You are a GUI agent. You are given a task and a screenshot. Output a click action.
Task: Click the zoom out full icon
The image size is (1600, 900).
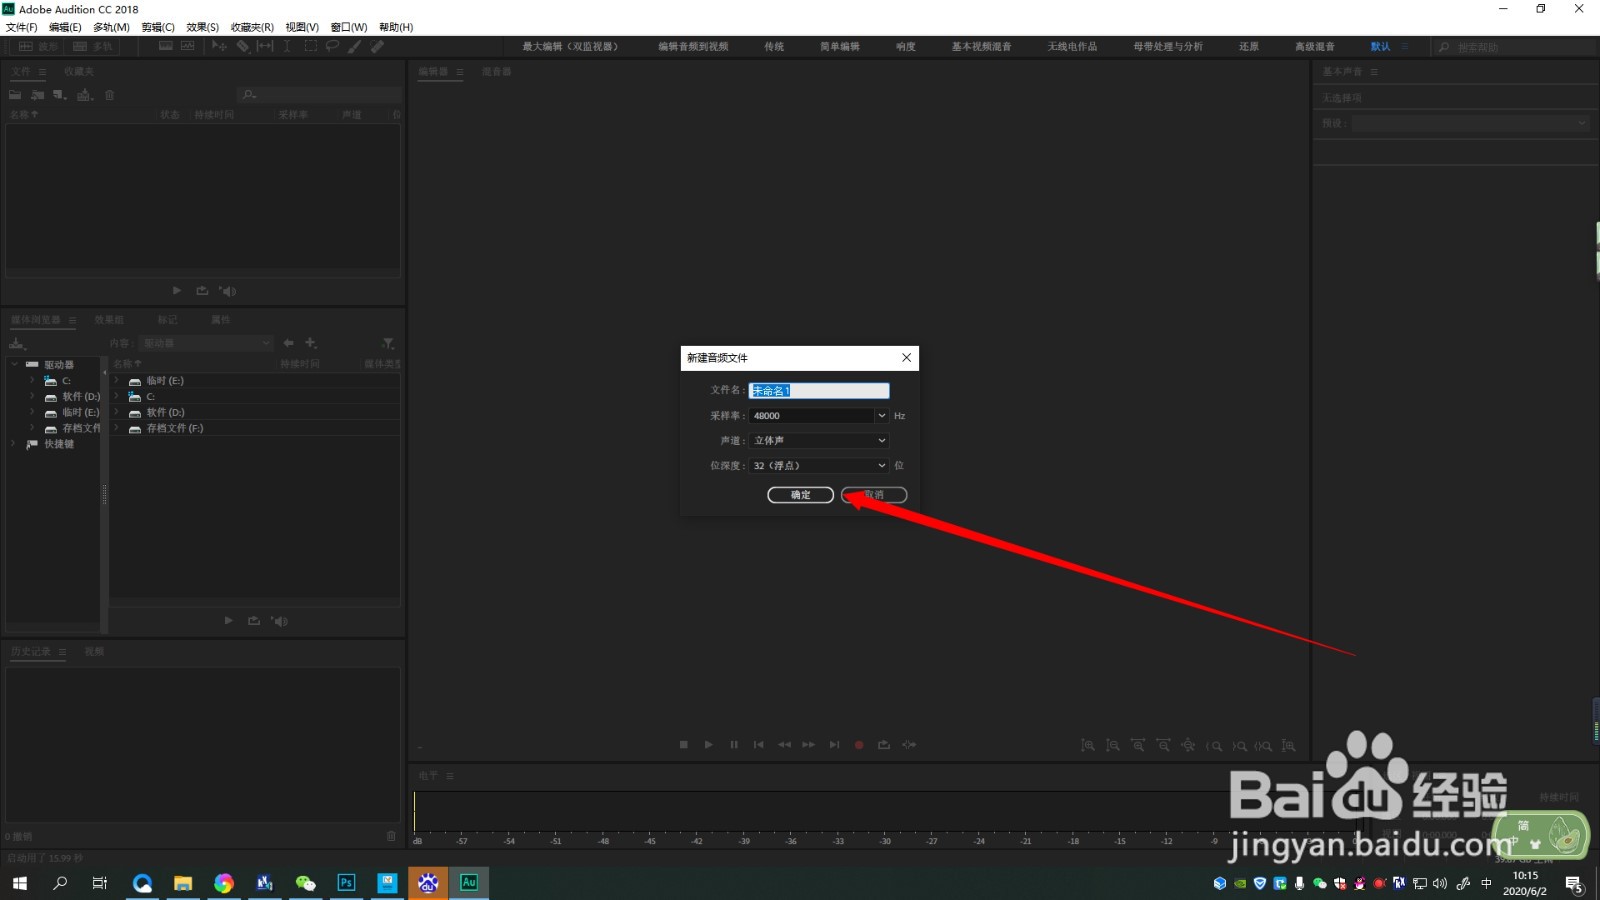(1188, 746)
